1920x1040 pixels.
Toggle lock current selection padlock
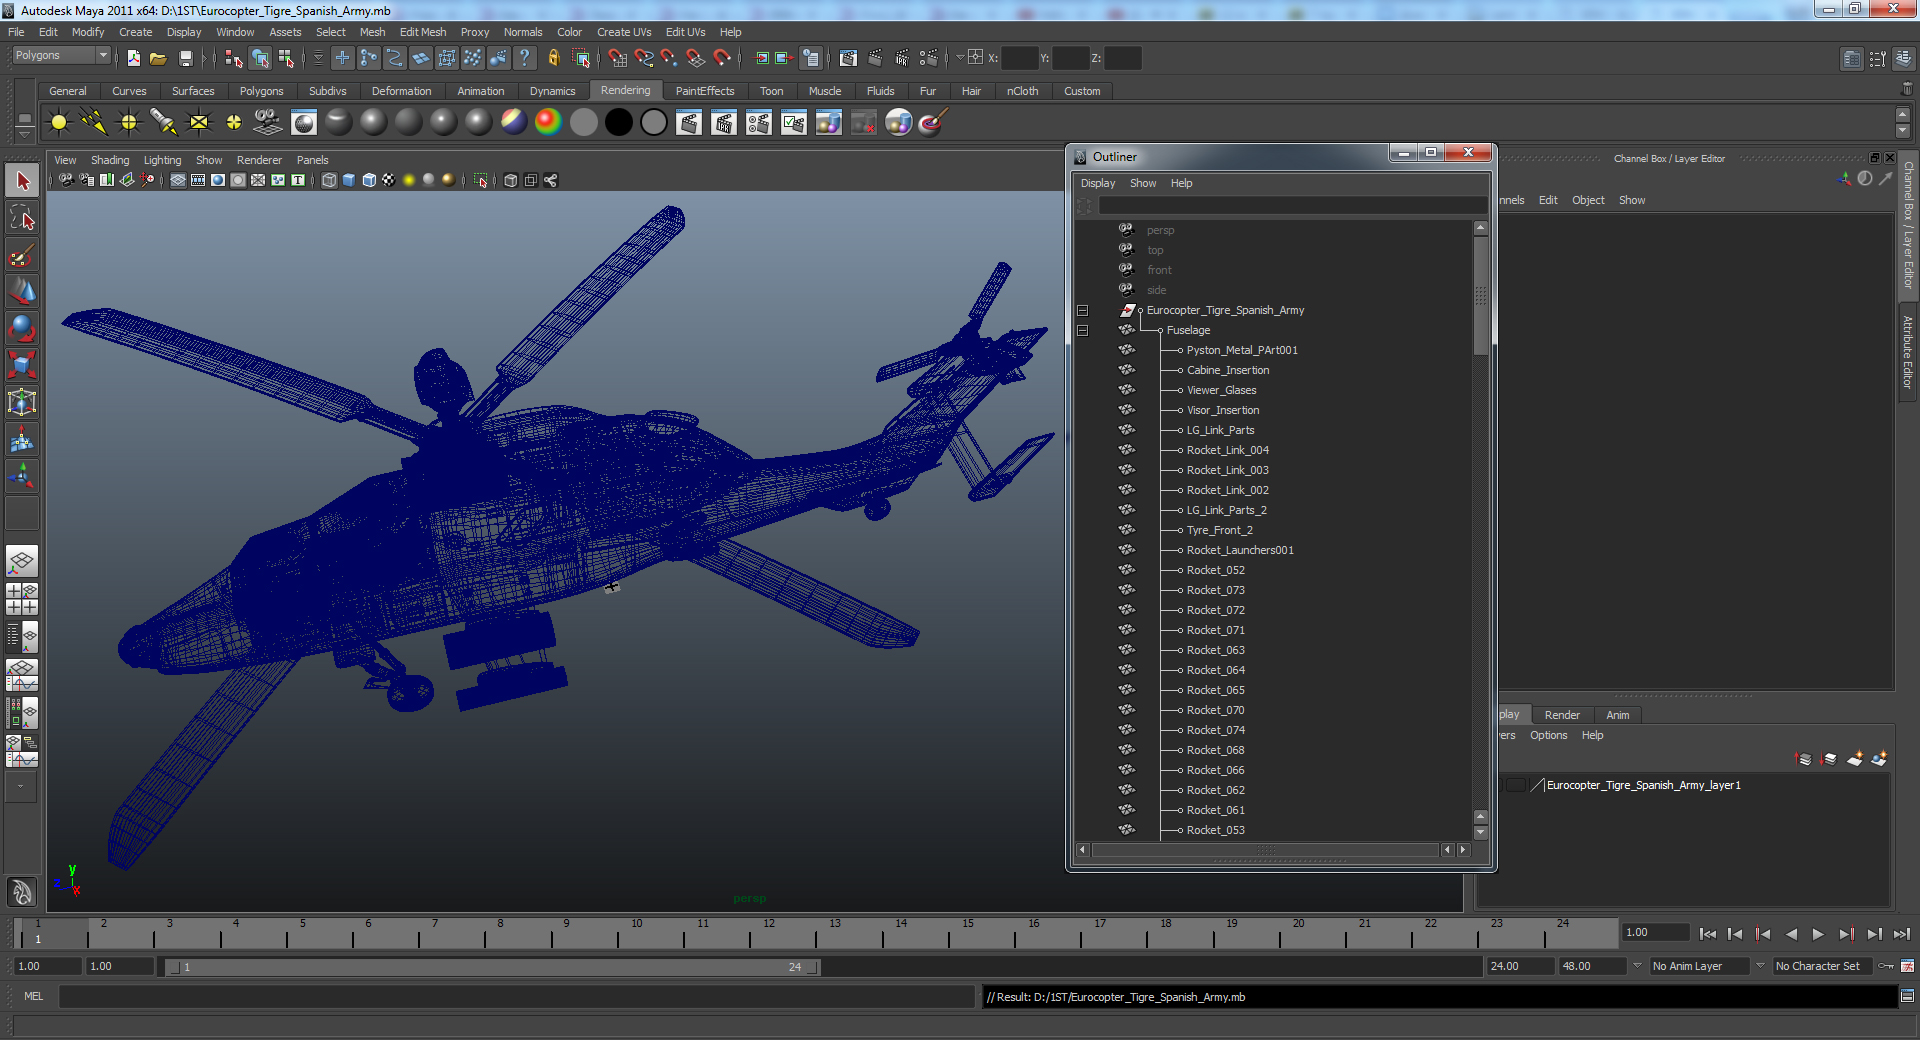554,58
